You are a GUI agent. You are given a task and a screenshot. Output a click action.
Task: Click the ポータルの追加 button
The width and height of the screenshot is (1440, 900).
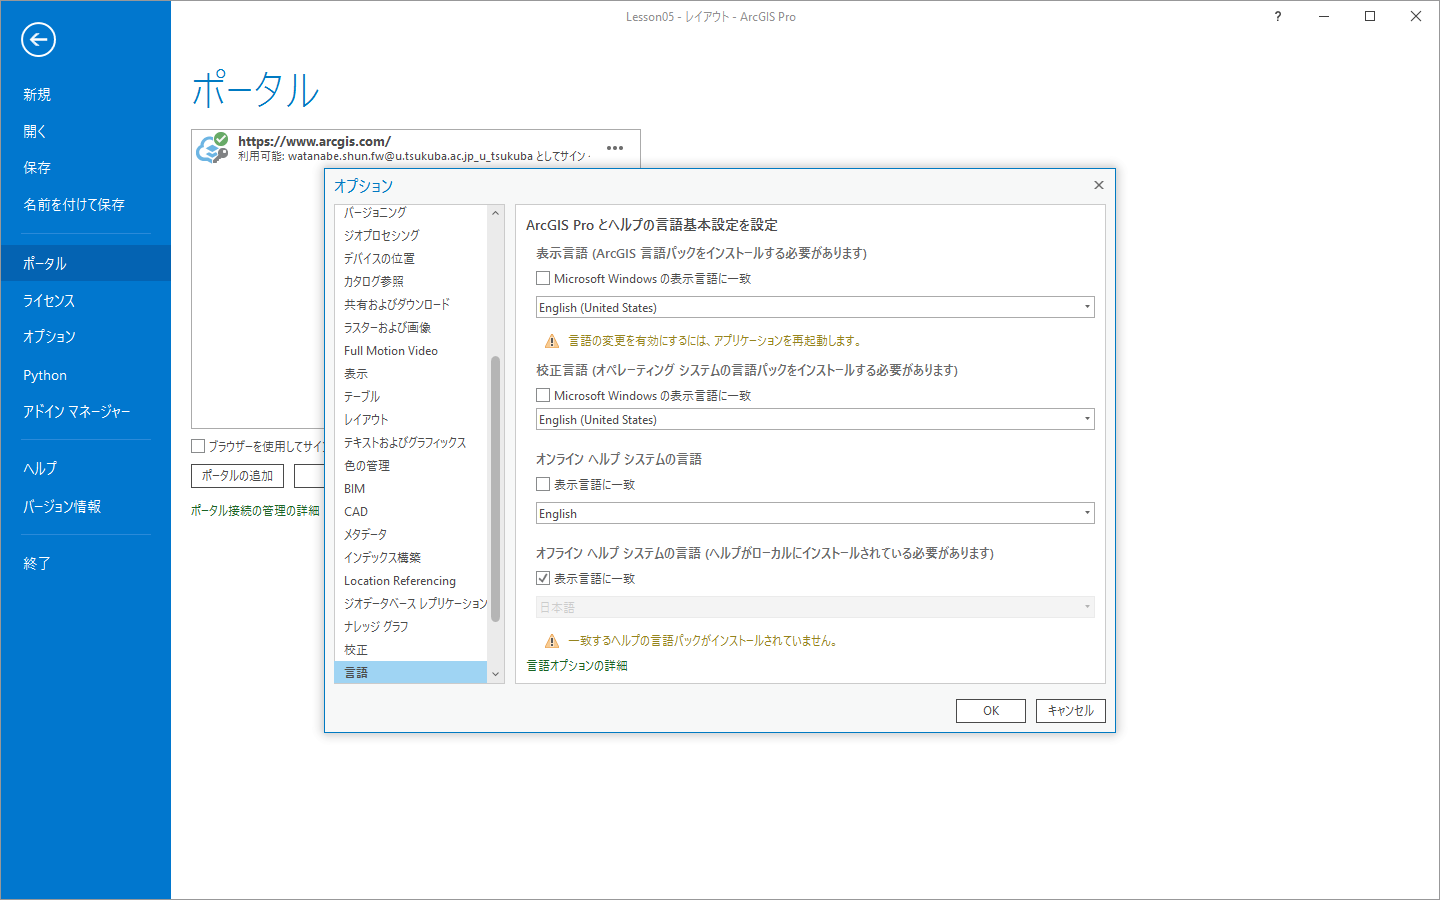coord(238,476)
